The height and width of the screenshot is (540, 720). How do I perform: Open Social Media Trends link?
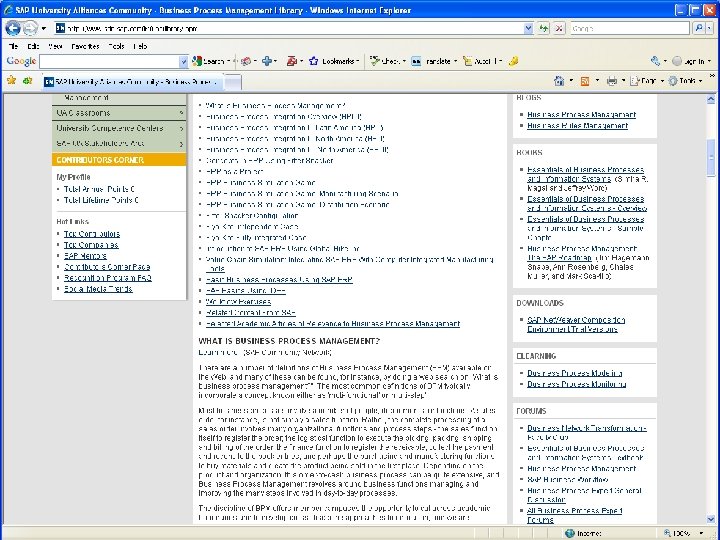tap(98, 289)
